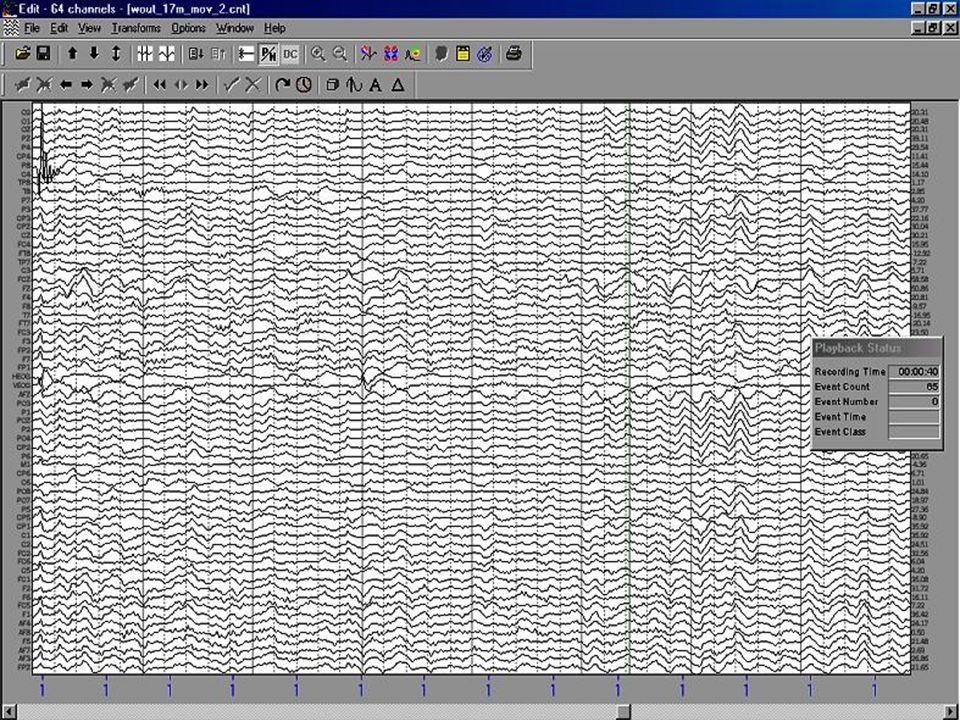The image size is (960, 720).
Task: Click the page up channels icon
Action: tap(218, 54)
